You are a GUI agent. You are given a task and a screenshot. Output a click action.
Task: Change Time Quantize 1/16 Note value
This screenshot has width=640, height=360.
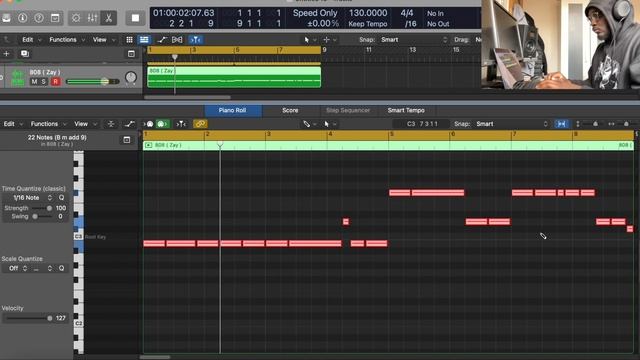pos(32,198)
